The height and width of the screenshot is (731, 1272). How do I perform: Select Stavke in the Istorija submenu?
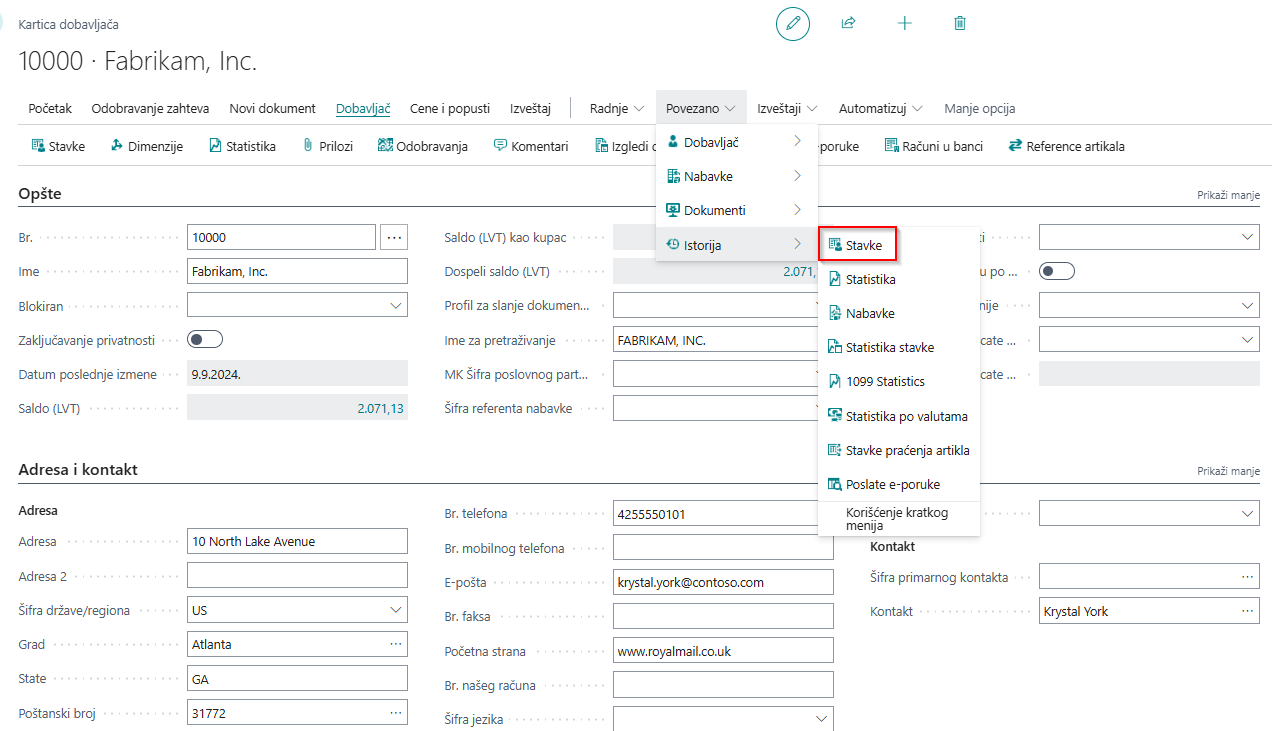(x=863, y=245)
